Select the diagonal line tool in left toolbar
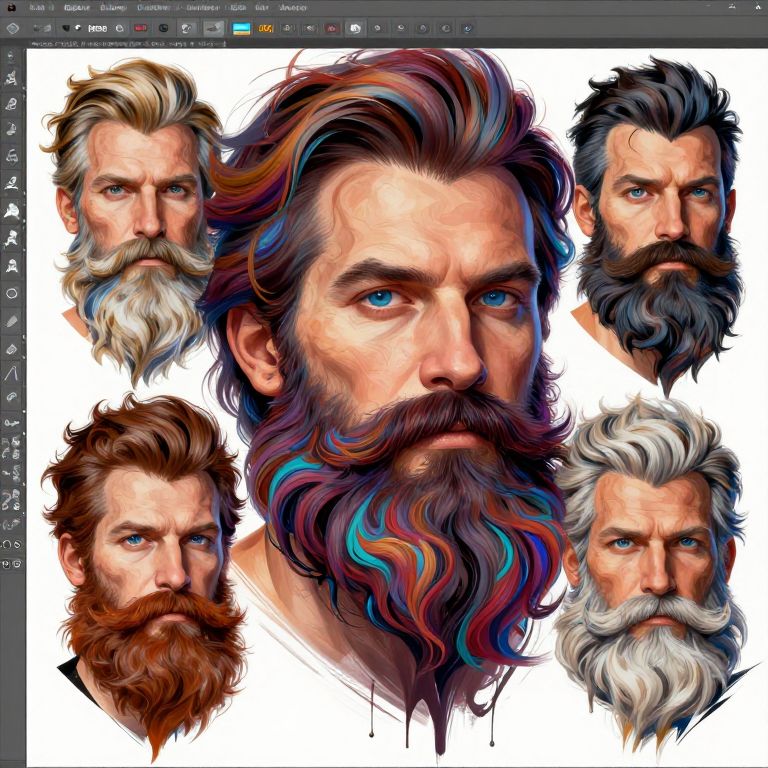This screenshot has height=768, width=768. tap(12, 373)
